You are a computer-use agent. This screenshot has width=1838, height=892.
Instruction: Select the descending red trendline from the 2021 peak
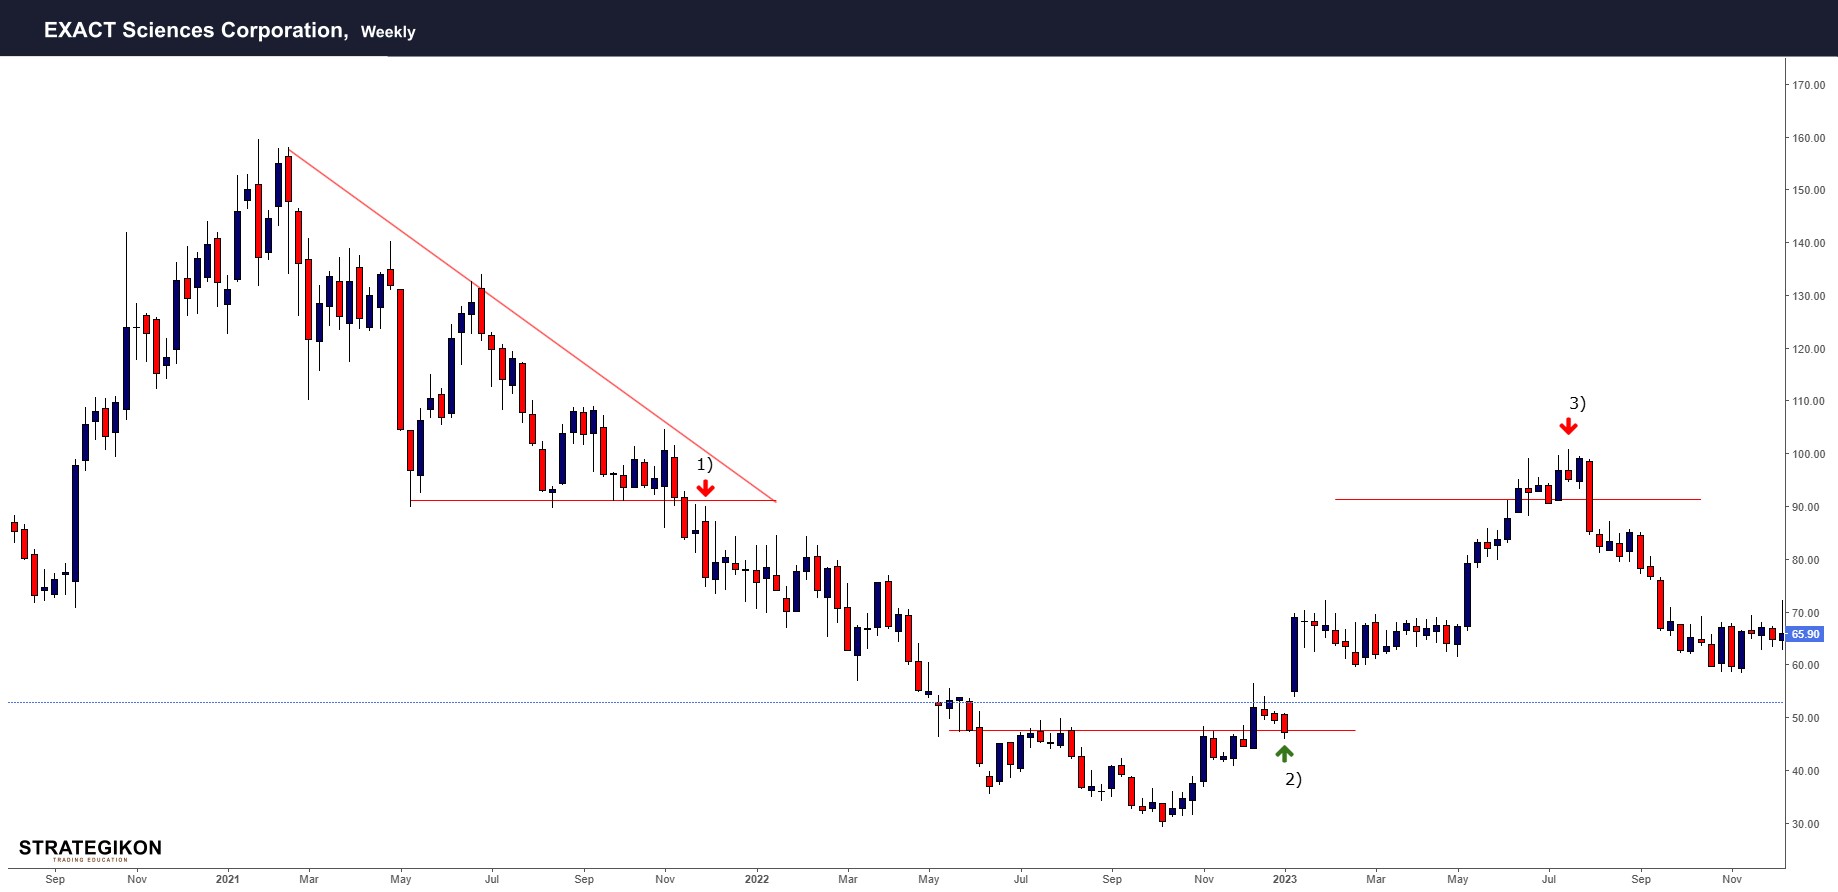click(x=531, y=325)
